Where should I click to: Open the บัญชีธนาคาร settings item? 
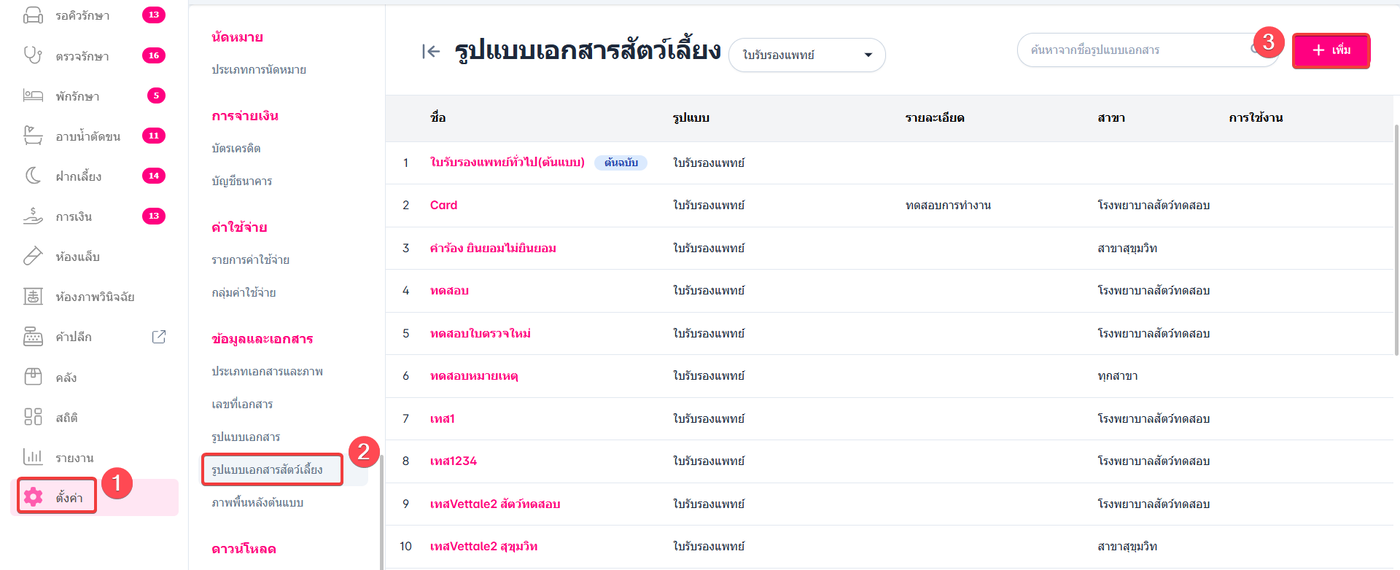pos(242,181)
